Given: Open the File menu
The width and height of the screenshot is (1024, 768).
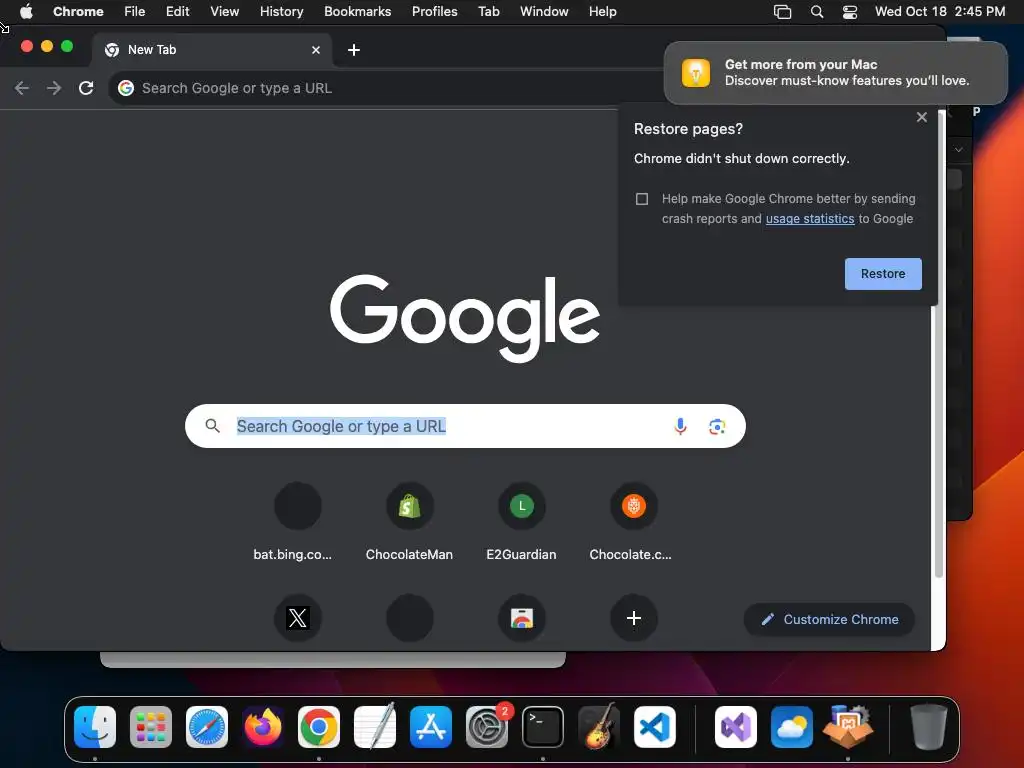Looking at the screenshot, I should pos(135,11).
